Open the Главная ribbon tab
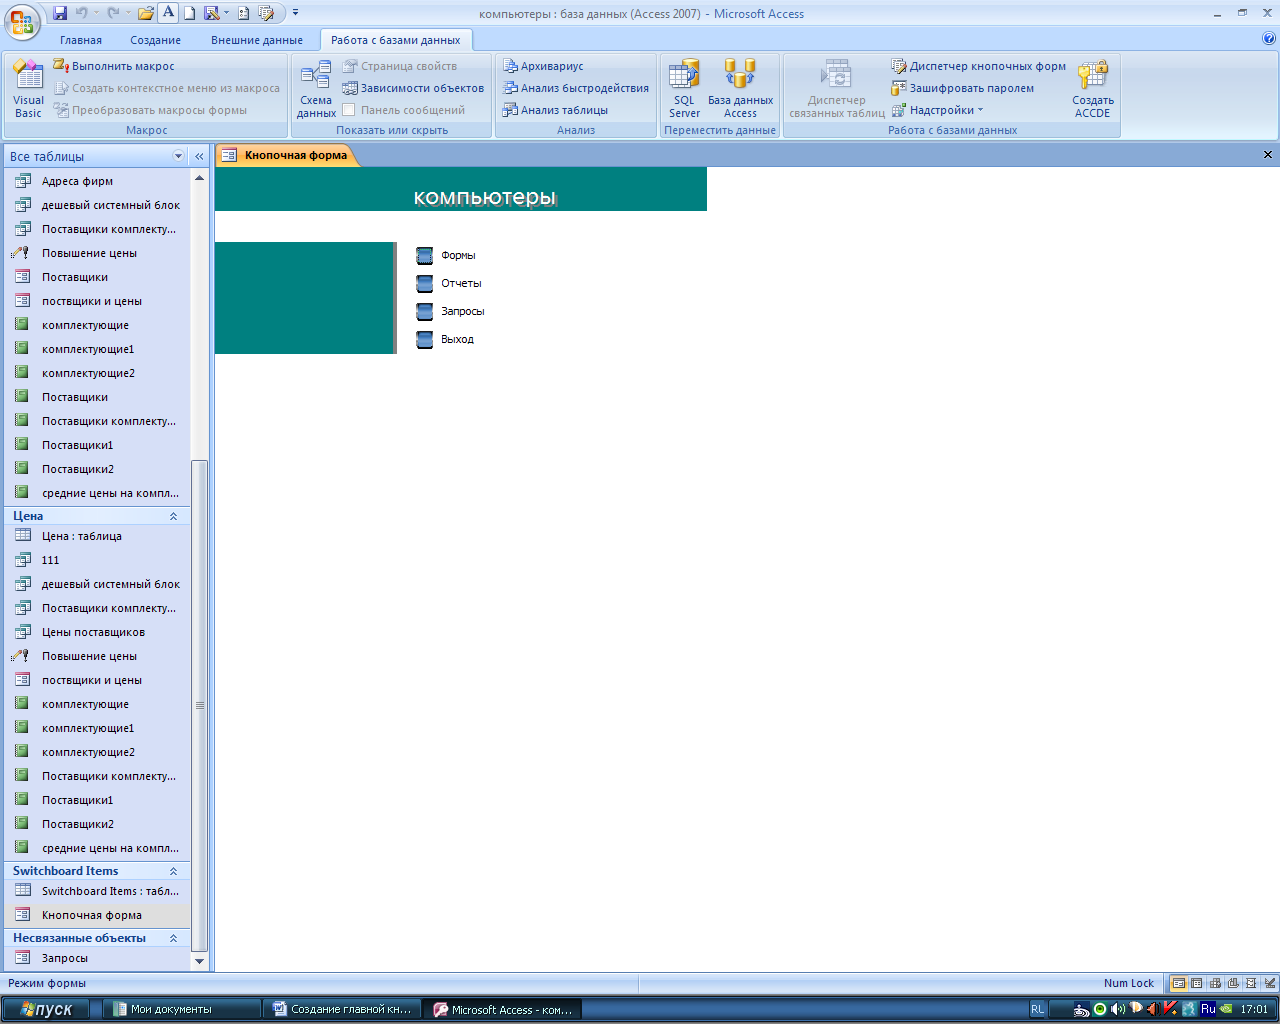 point(81,40)
